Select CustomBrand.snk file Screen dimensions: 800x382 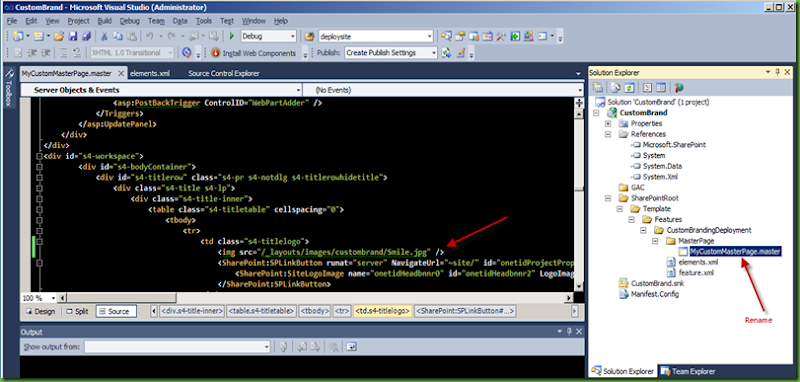pyautogui.click(x=656, y=283)
